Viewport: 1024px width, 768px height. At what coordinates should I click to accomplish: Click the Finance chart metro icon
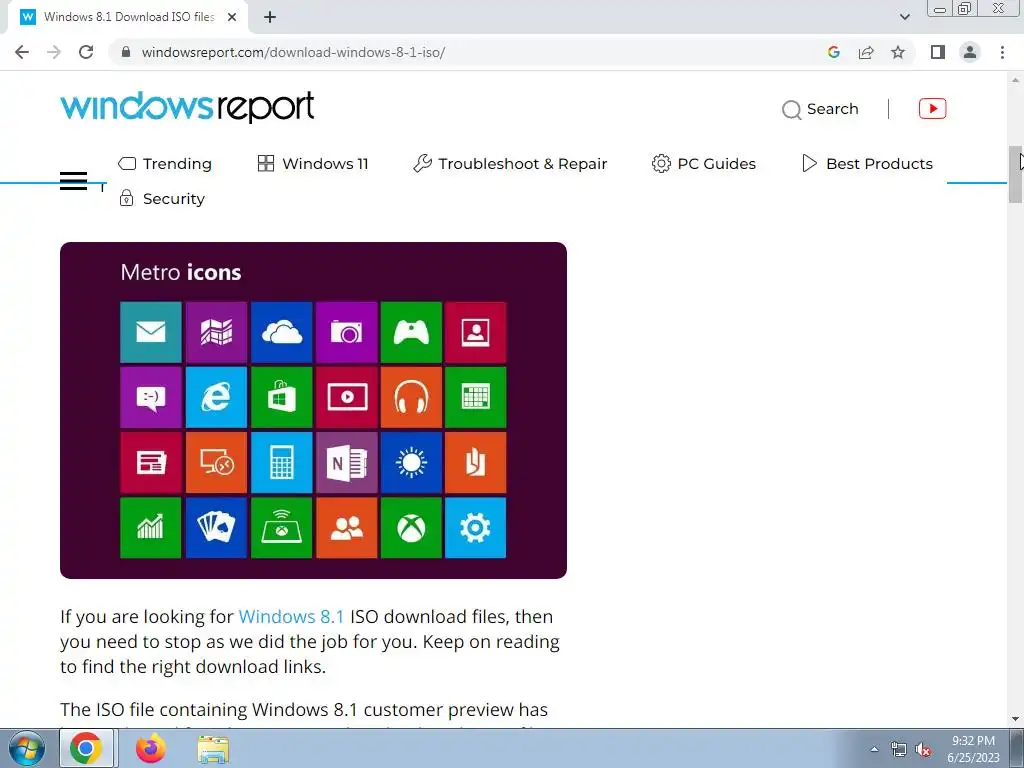(151, 528)
